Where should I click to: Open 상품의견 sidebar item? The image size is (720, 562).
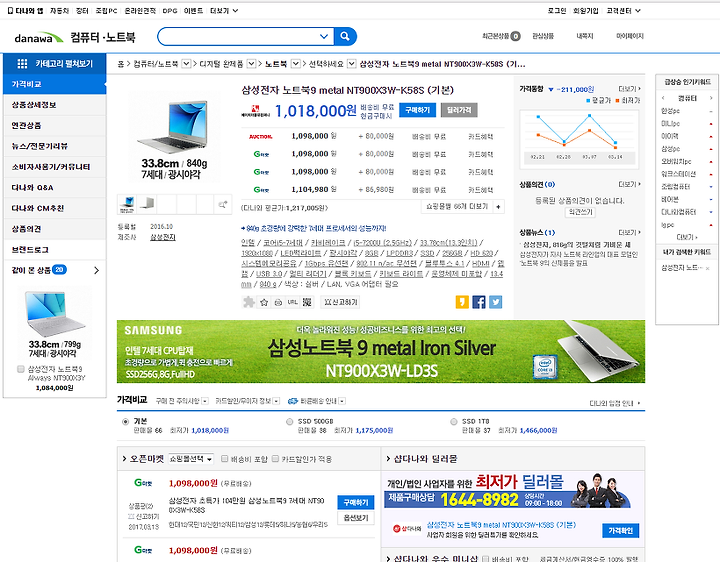click(x=55, y=229)
